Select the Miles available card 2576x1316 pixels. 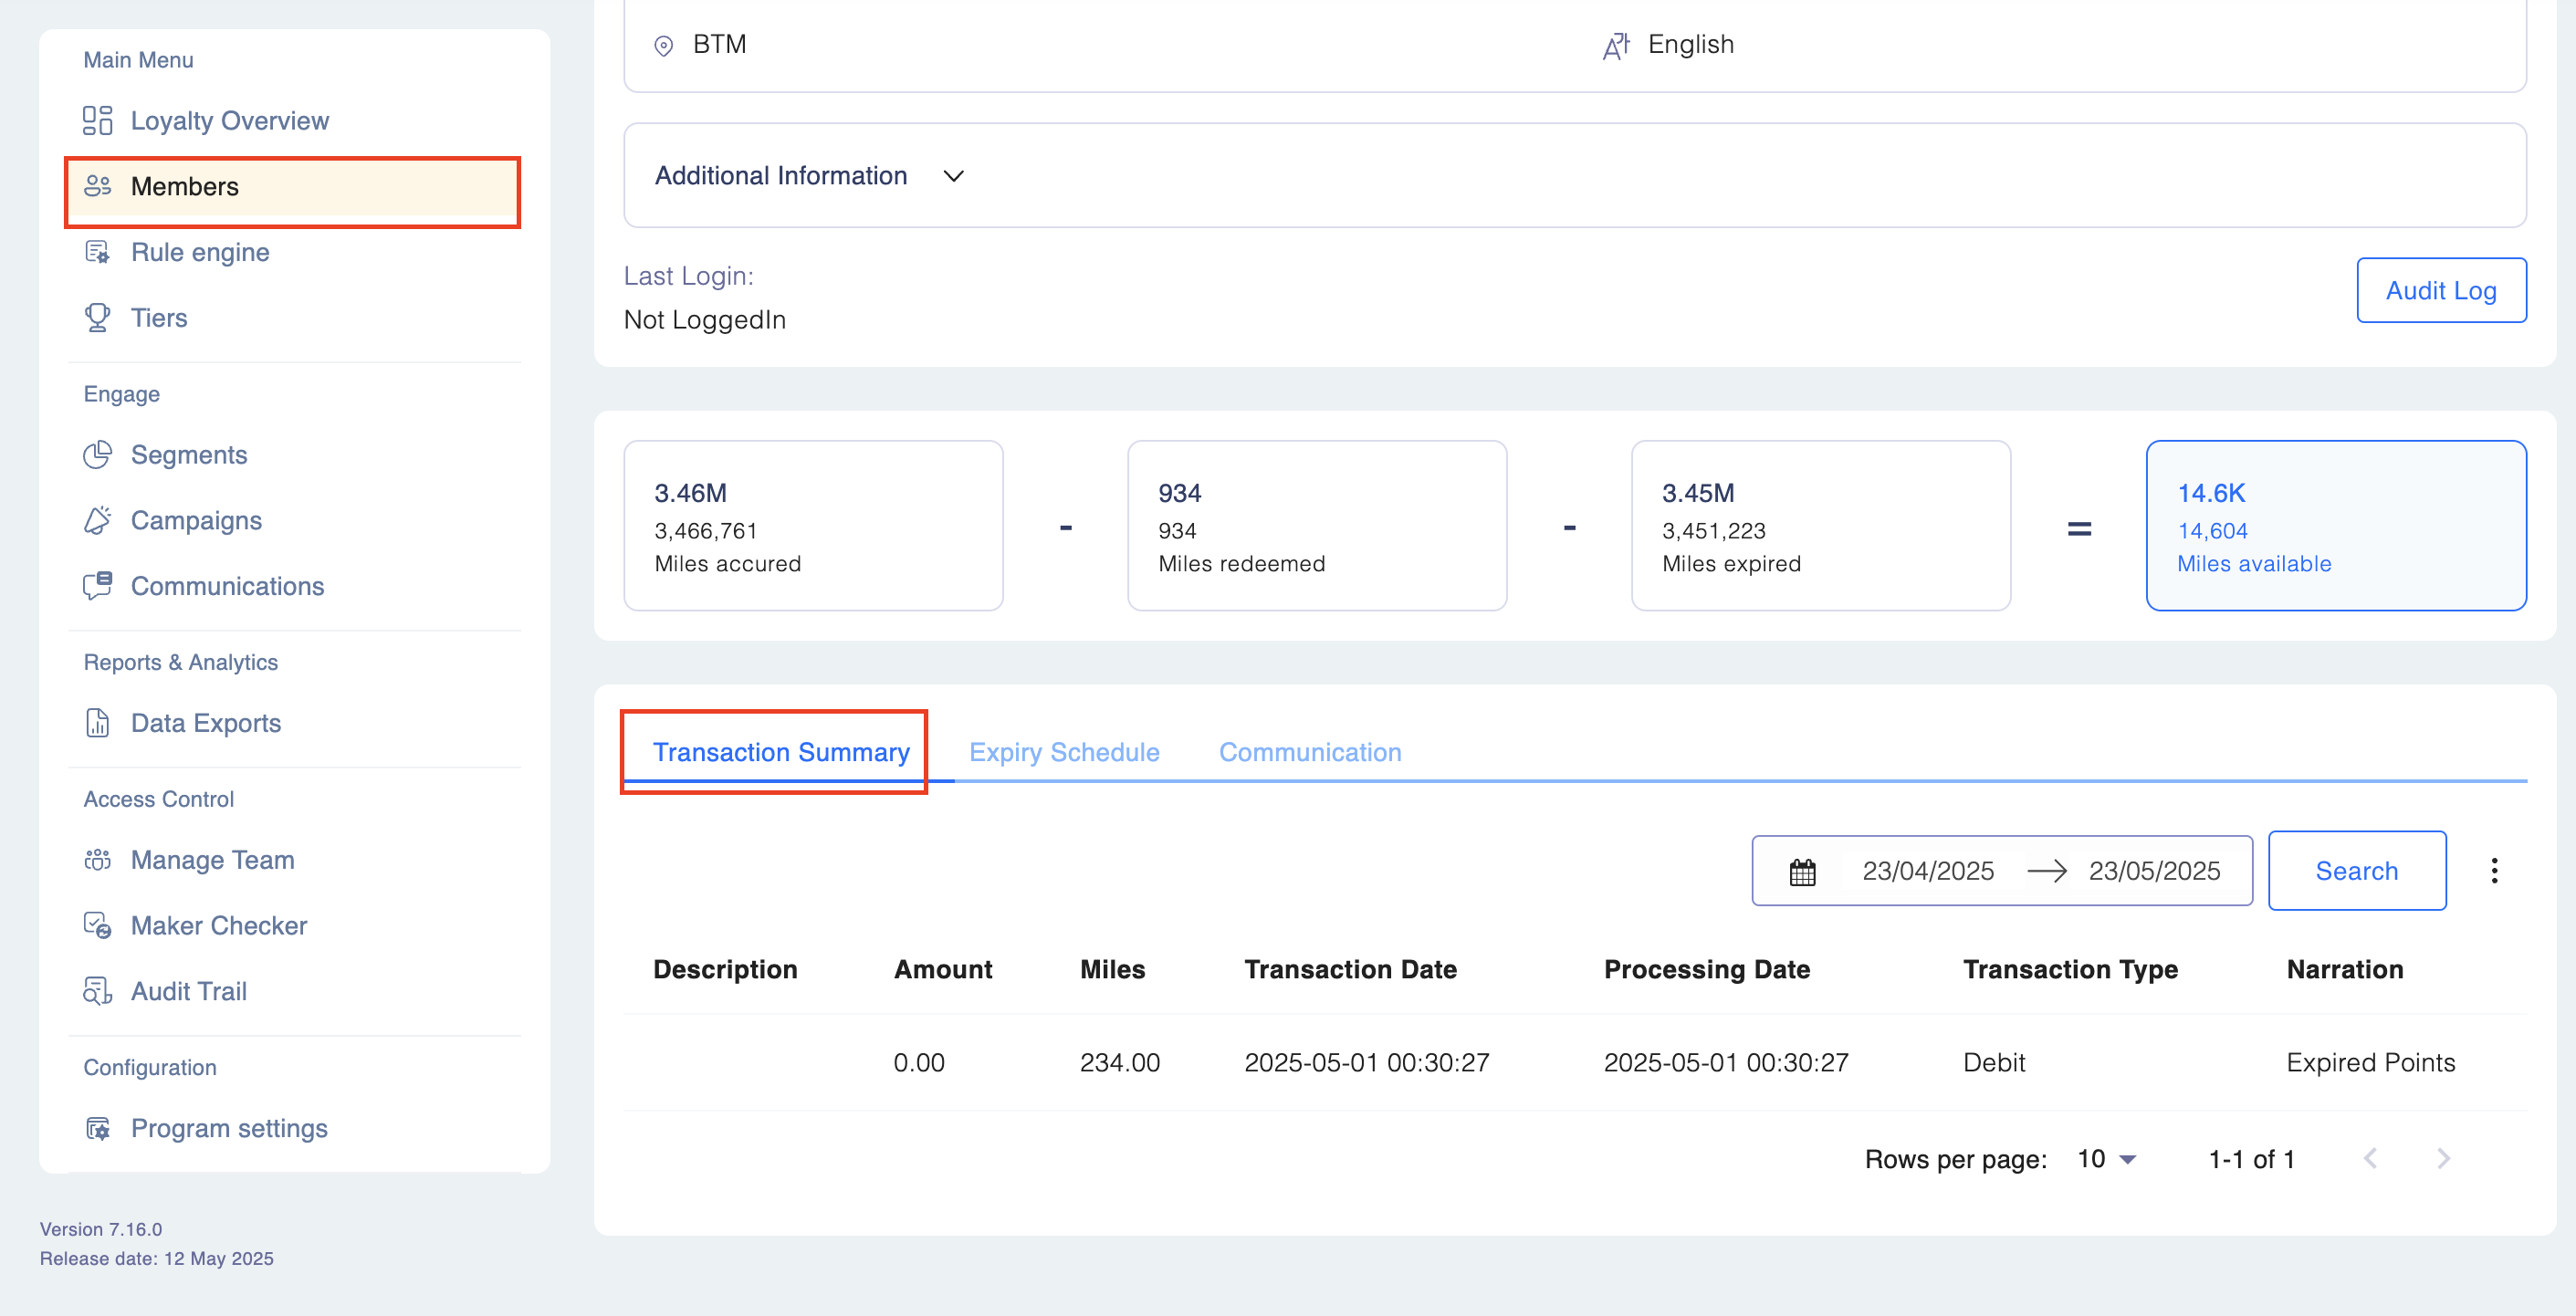[x=2335, y=526]
